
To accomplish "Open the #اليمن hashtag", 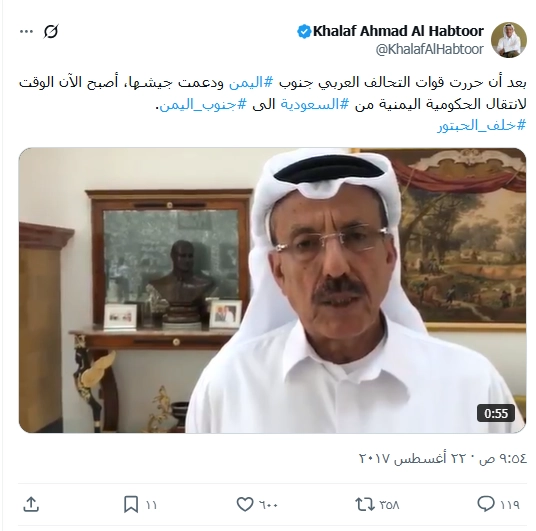I will pyautogui.click(x=251, y=82).
